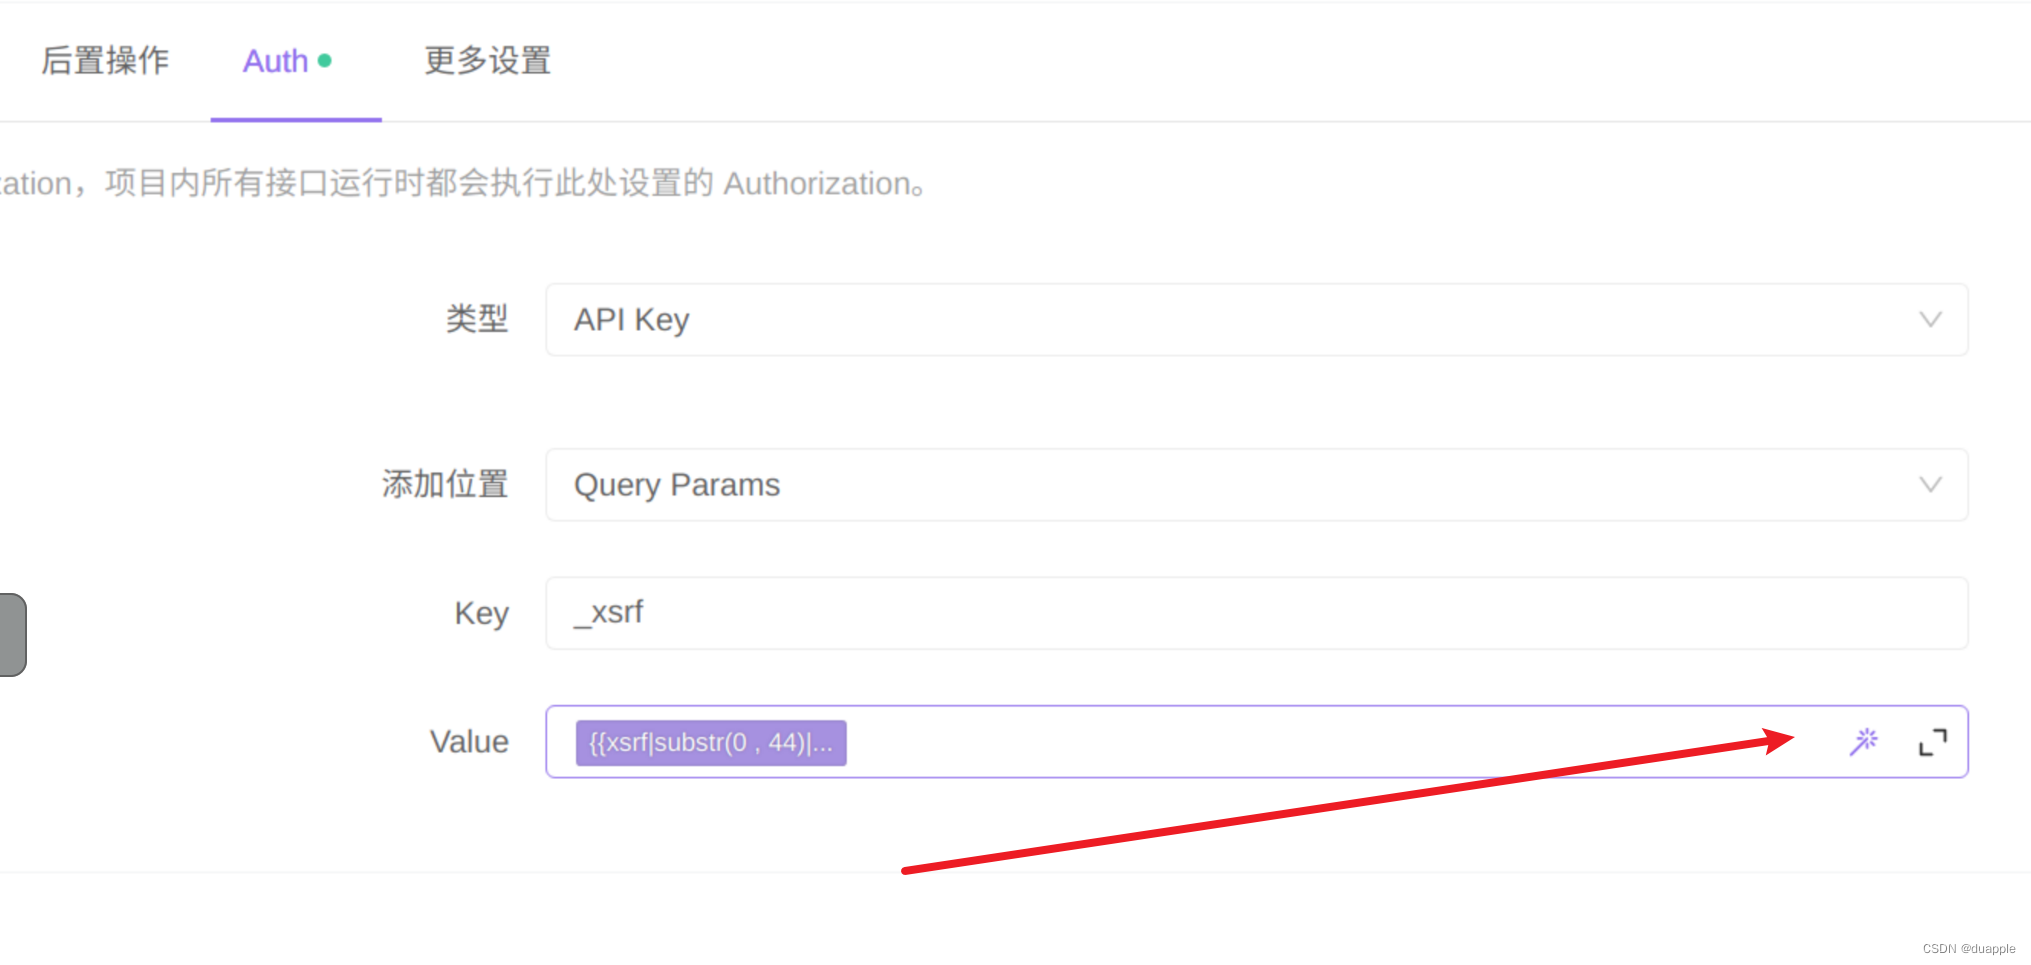Image resolution: width=2031 pixels, height=965 pixels.
Task: Switch to the 后置操作 tab
Action: (105, 61)
